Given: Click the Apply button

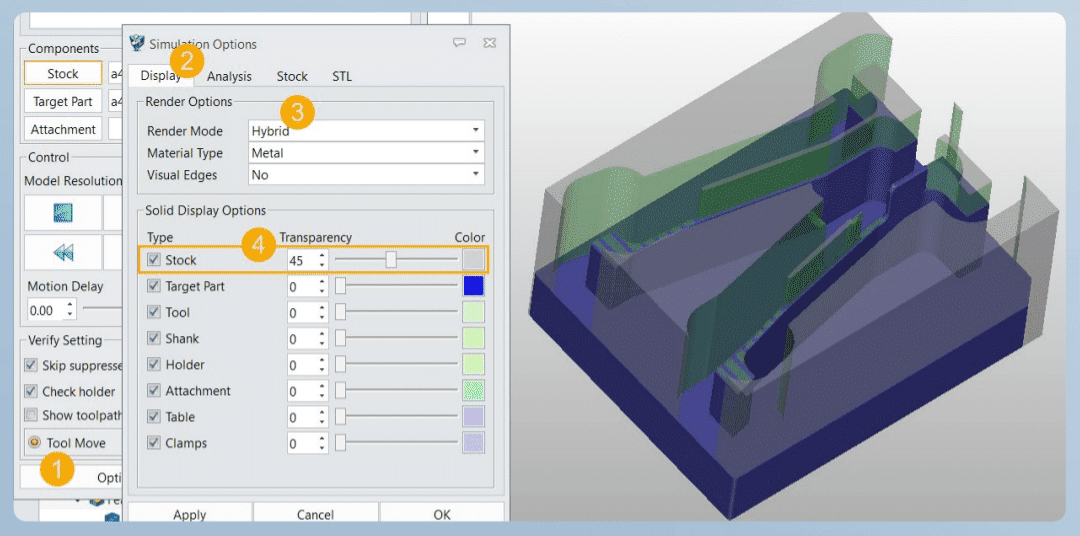Looking at the screenshot, I should point(189,513).
